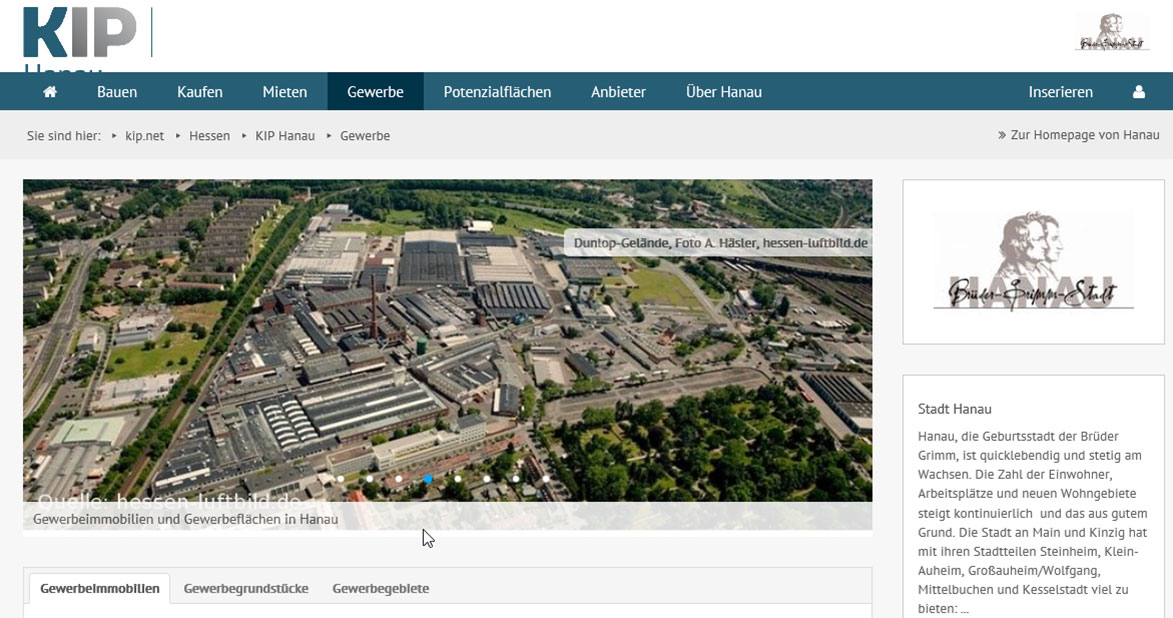This screenshot has width=1173, height=618.
Task: Switch to the Gewerbegebiete tab
Action: pyautogui.click(x=381, y=589)
